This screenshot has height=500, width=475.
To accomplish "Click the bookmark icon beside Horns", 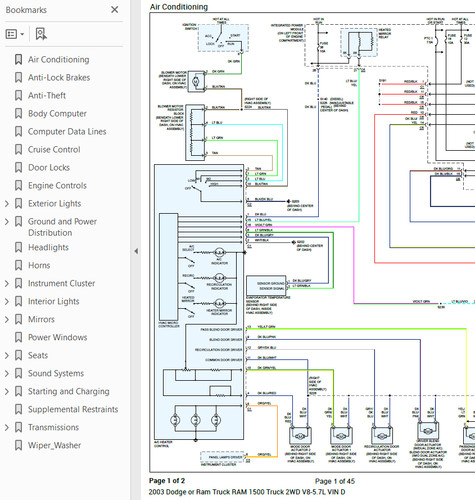I will point(19,266).
